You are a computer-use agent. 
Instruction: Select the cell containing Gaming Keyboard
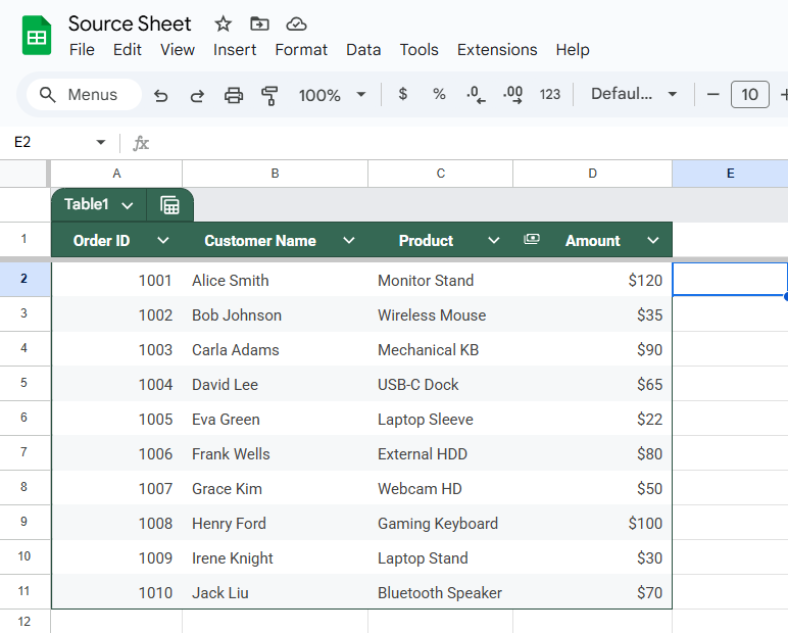(438, 523)
